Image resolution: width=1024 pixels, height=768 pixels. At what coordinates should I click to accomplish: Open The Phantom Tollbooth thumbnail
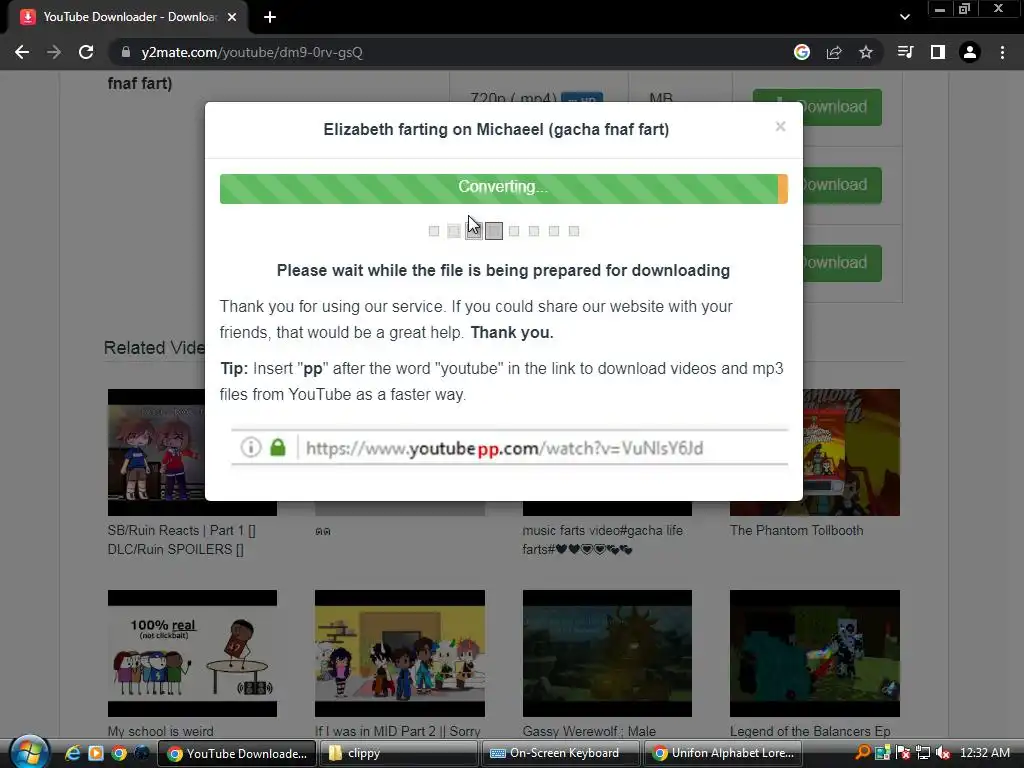852,452
